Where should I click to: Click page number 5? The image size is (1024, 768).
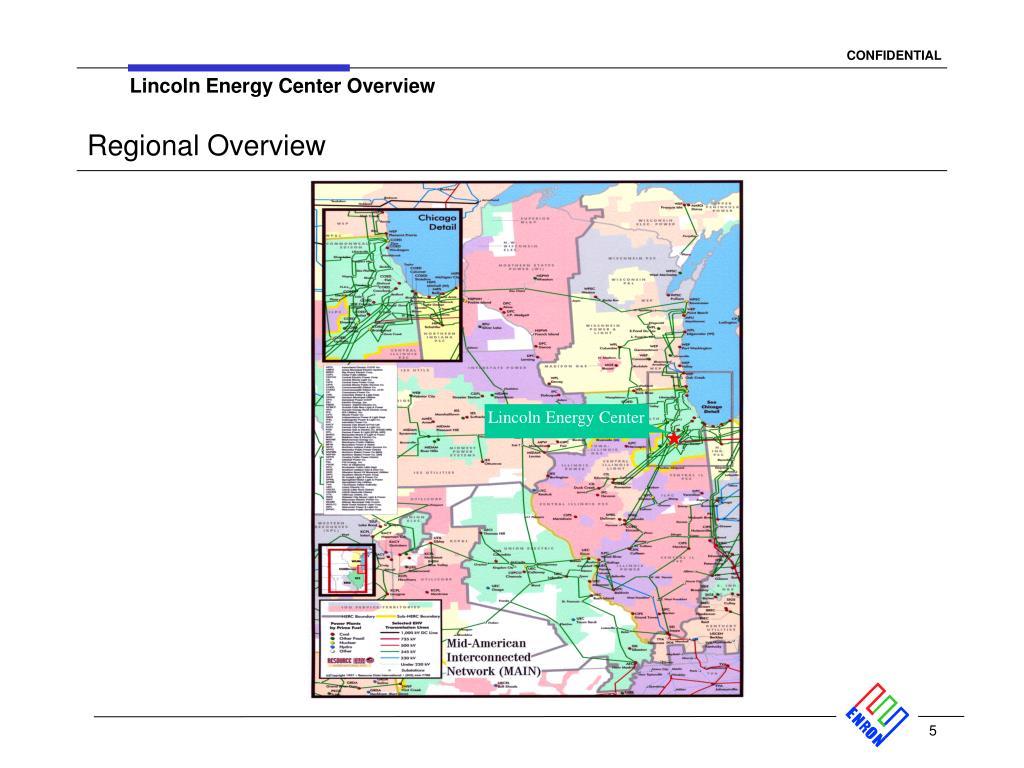[933, 731]
